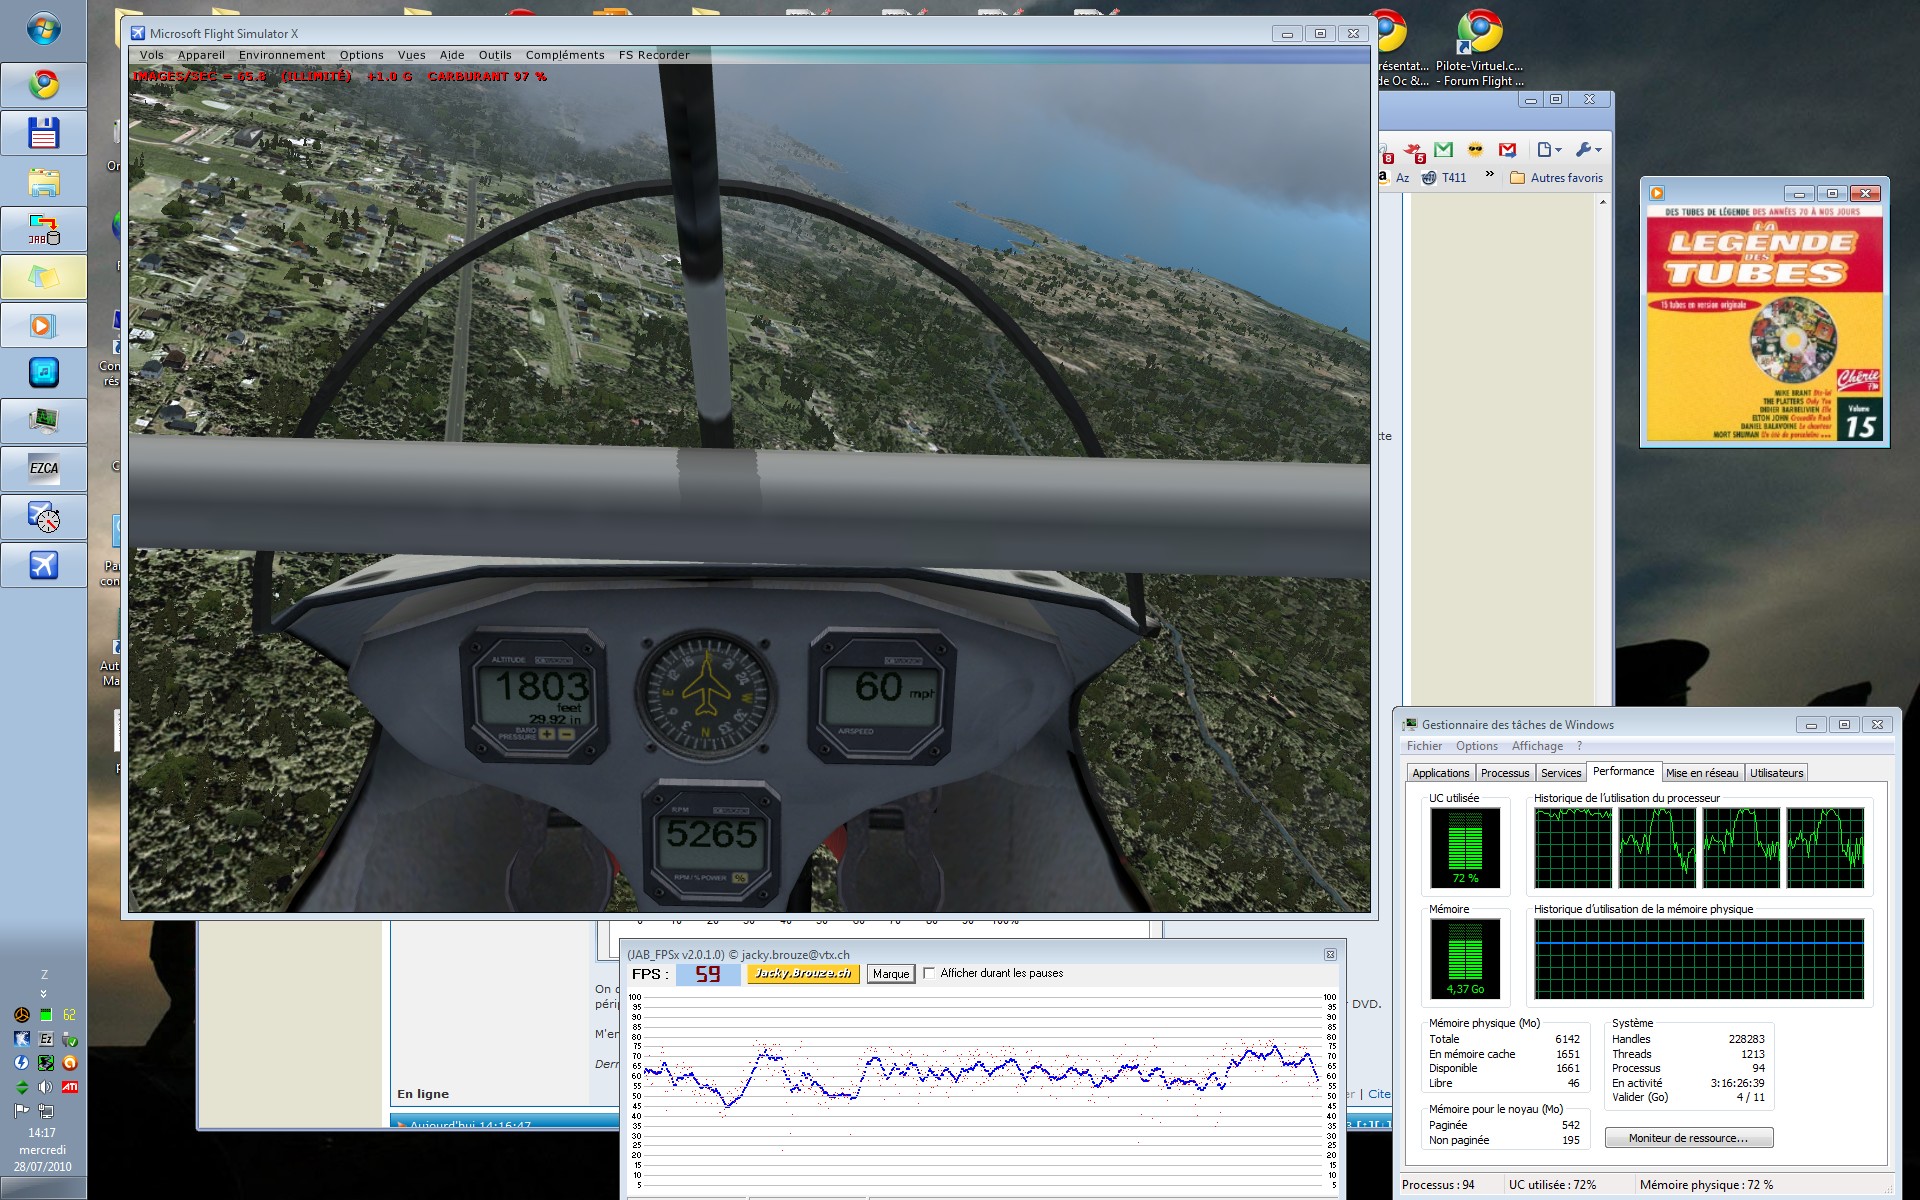Open the T411 bookmark in Chrome
Screen dimensions: 1920x1200
pyautogui.click(x=1444, y=178)
